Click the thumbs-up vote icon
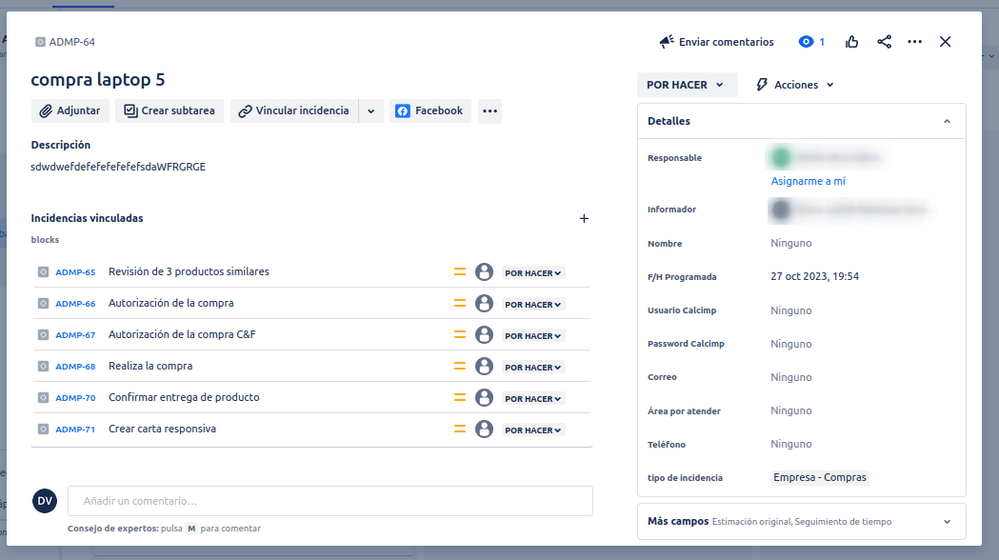The height and width of the screenshot is (560, 999). pos(852,42)
